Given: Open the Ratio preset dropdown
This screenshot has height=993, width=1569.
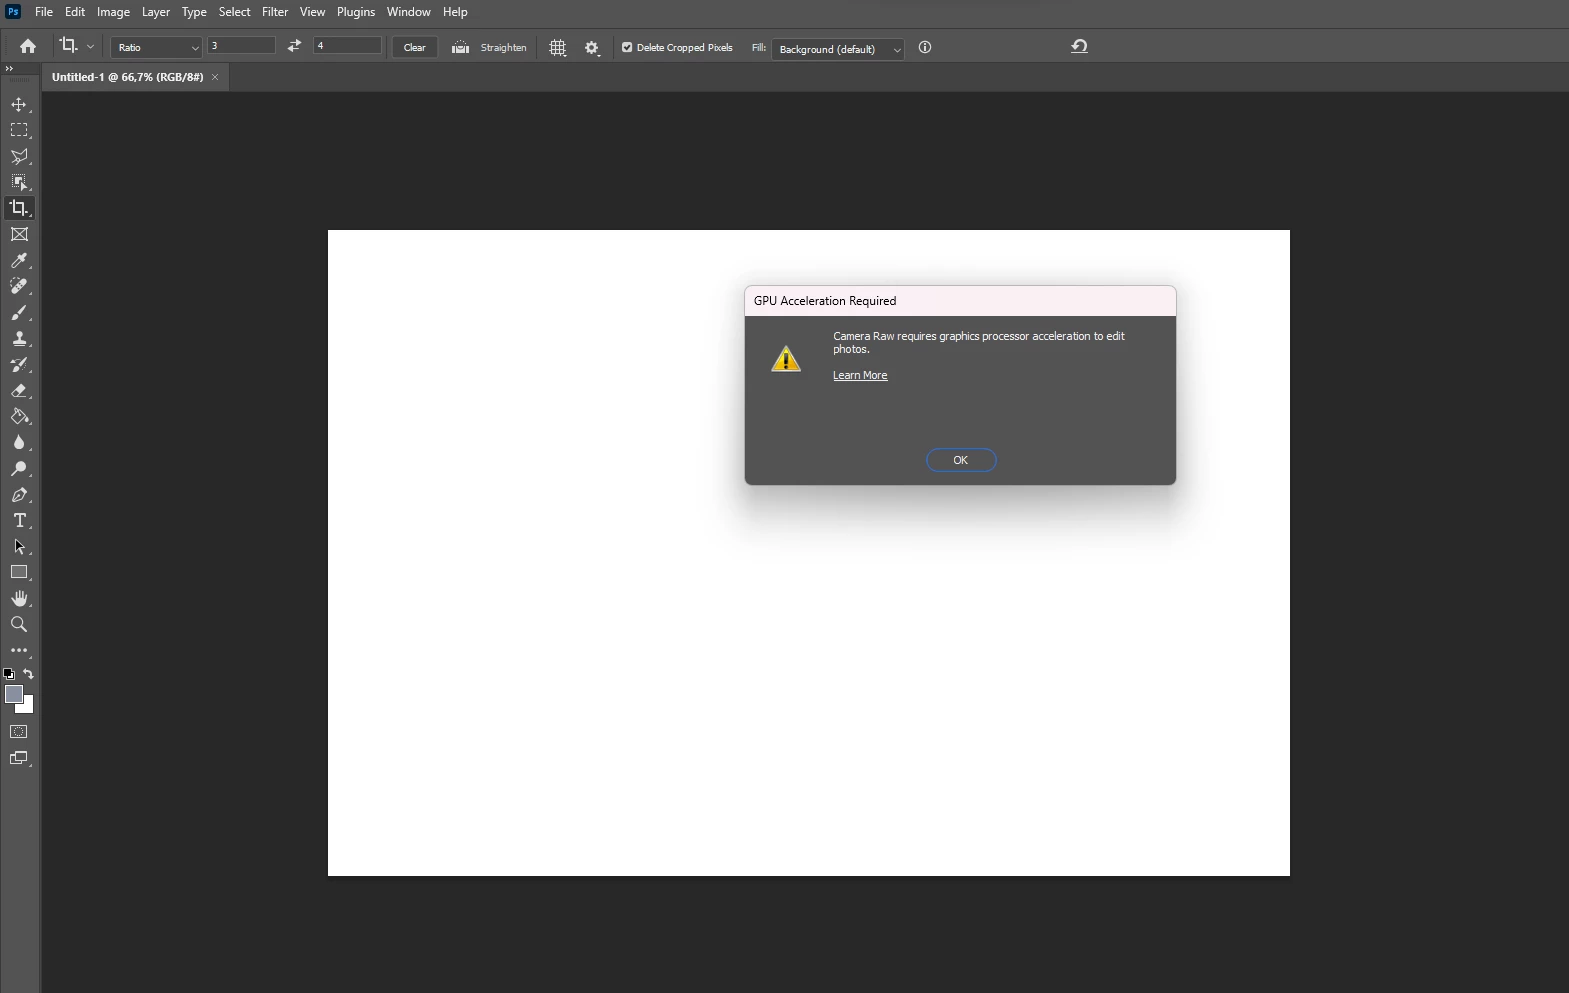Looking at the screenshot, I should 156,47.
